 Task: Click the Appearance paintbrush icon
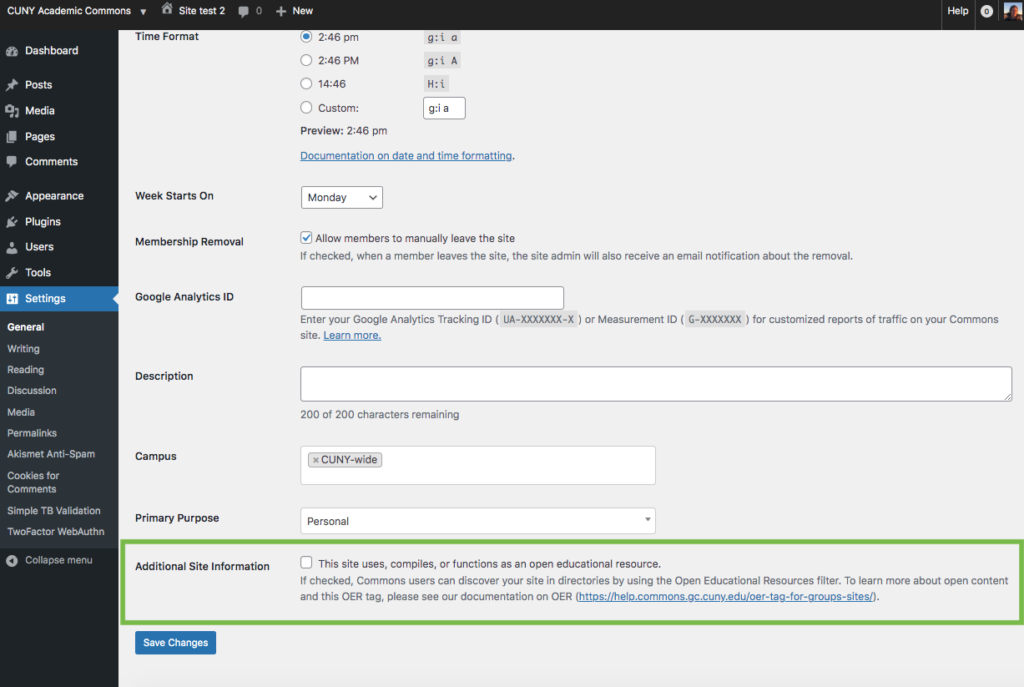(12, 196)
